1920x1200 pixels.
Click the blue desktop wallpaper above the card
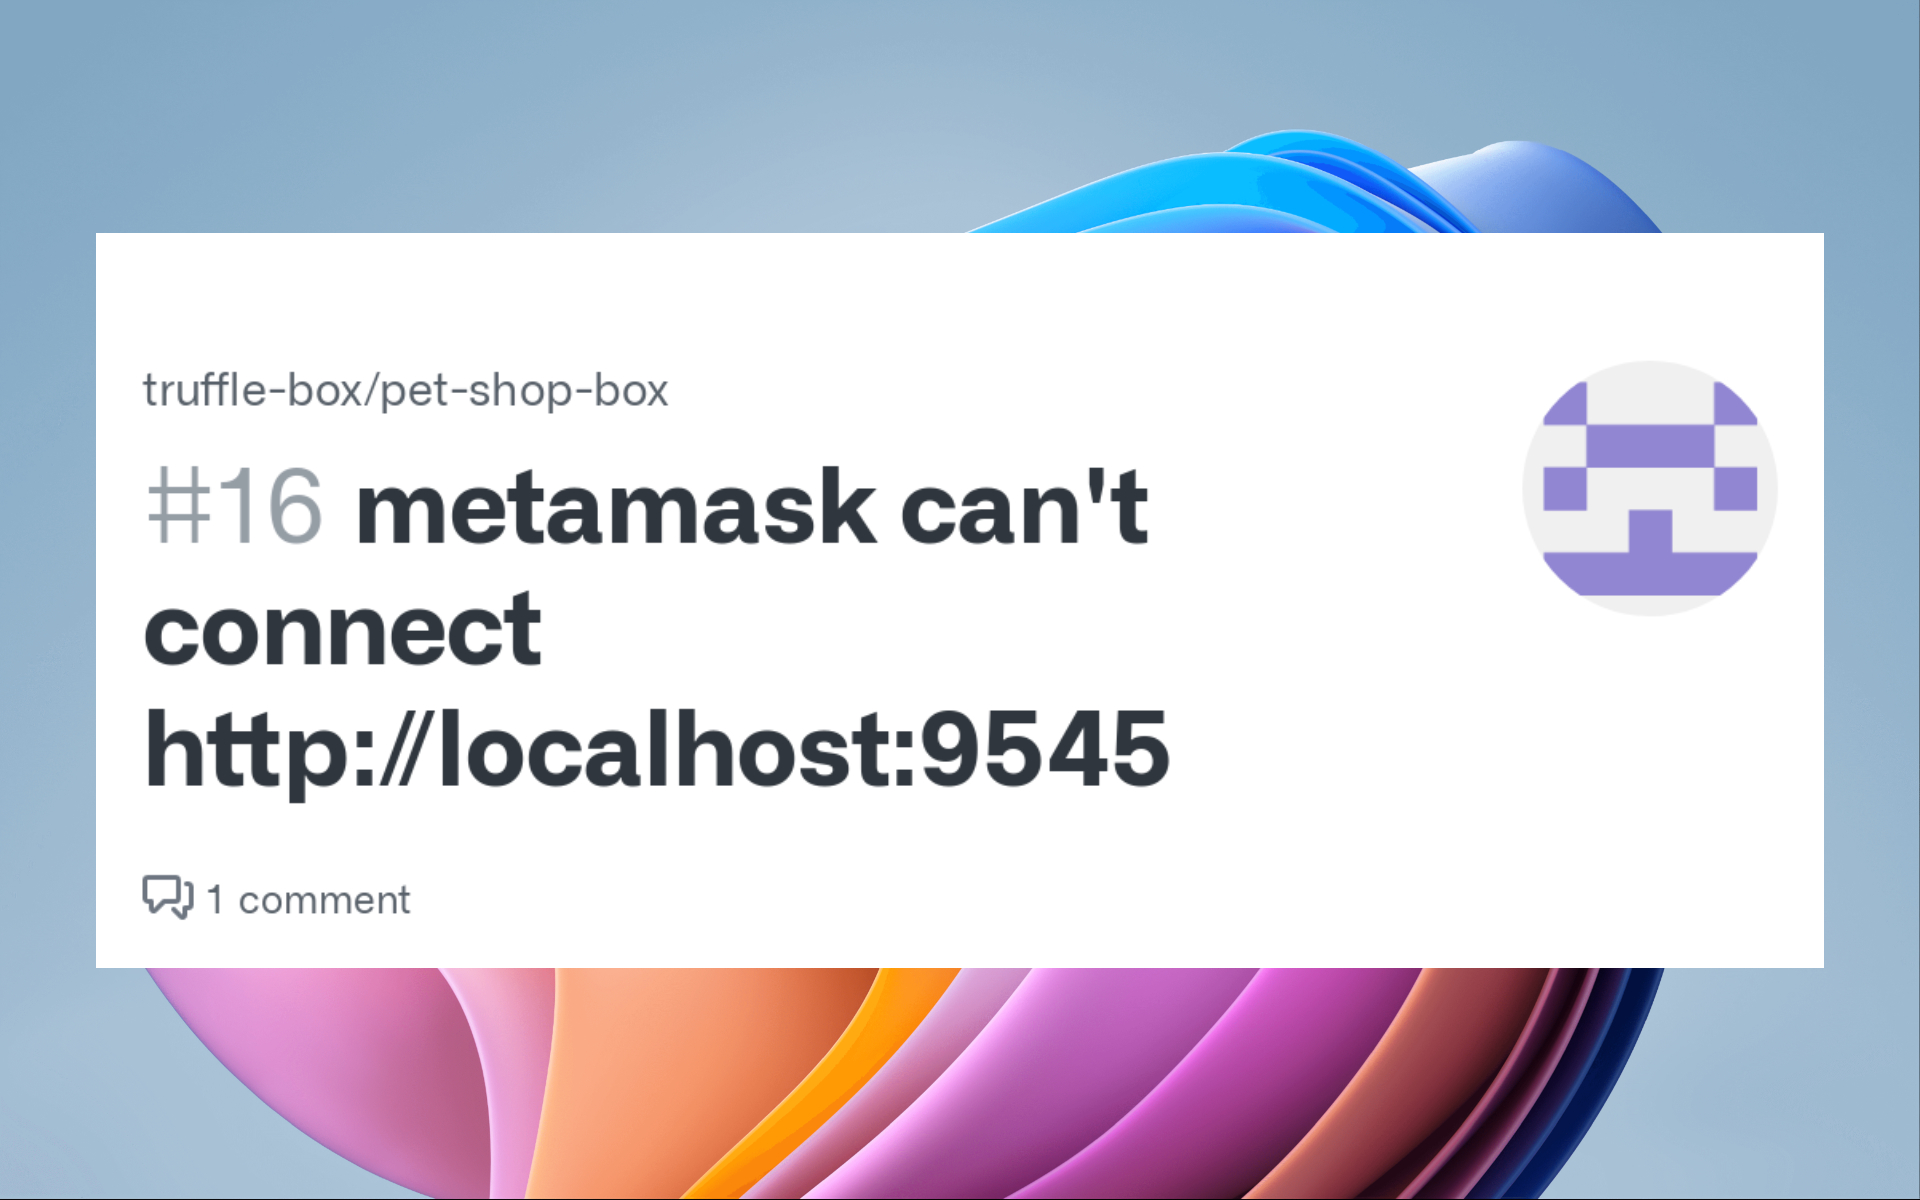pos(500,110)
